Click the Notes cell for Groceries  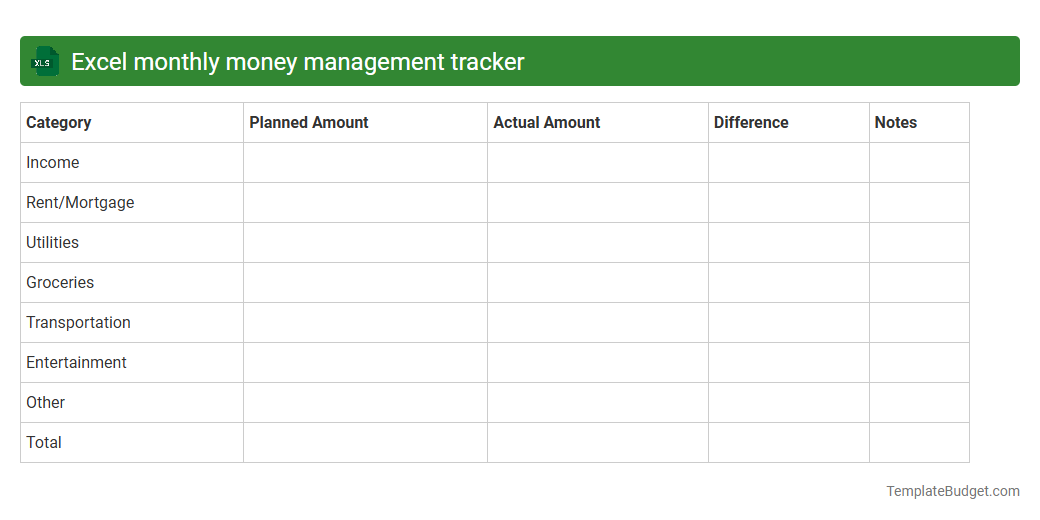coord(919,283)
